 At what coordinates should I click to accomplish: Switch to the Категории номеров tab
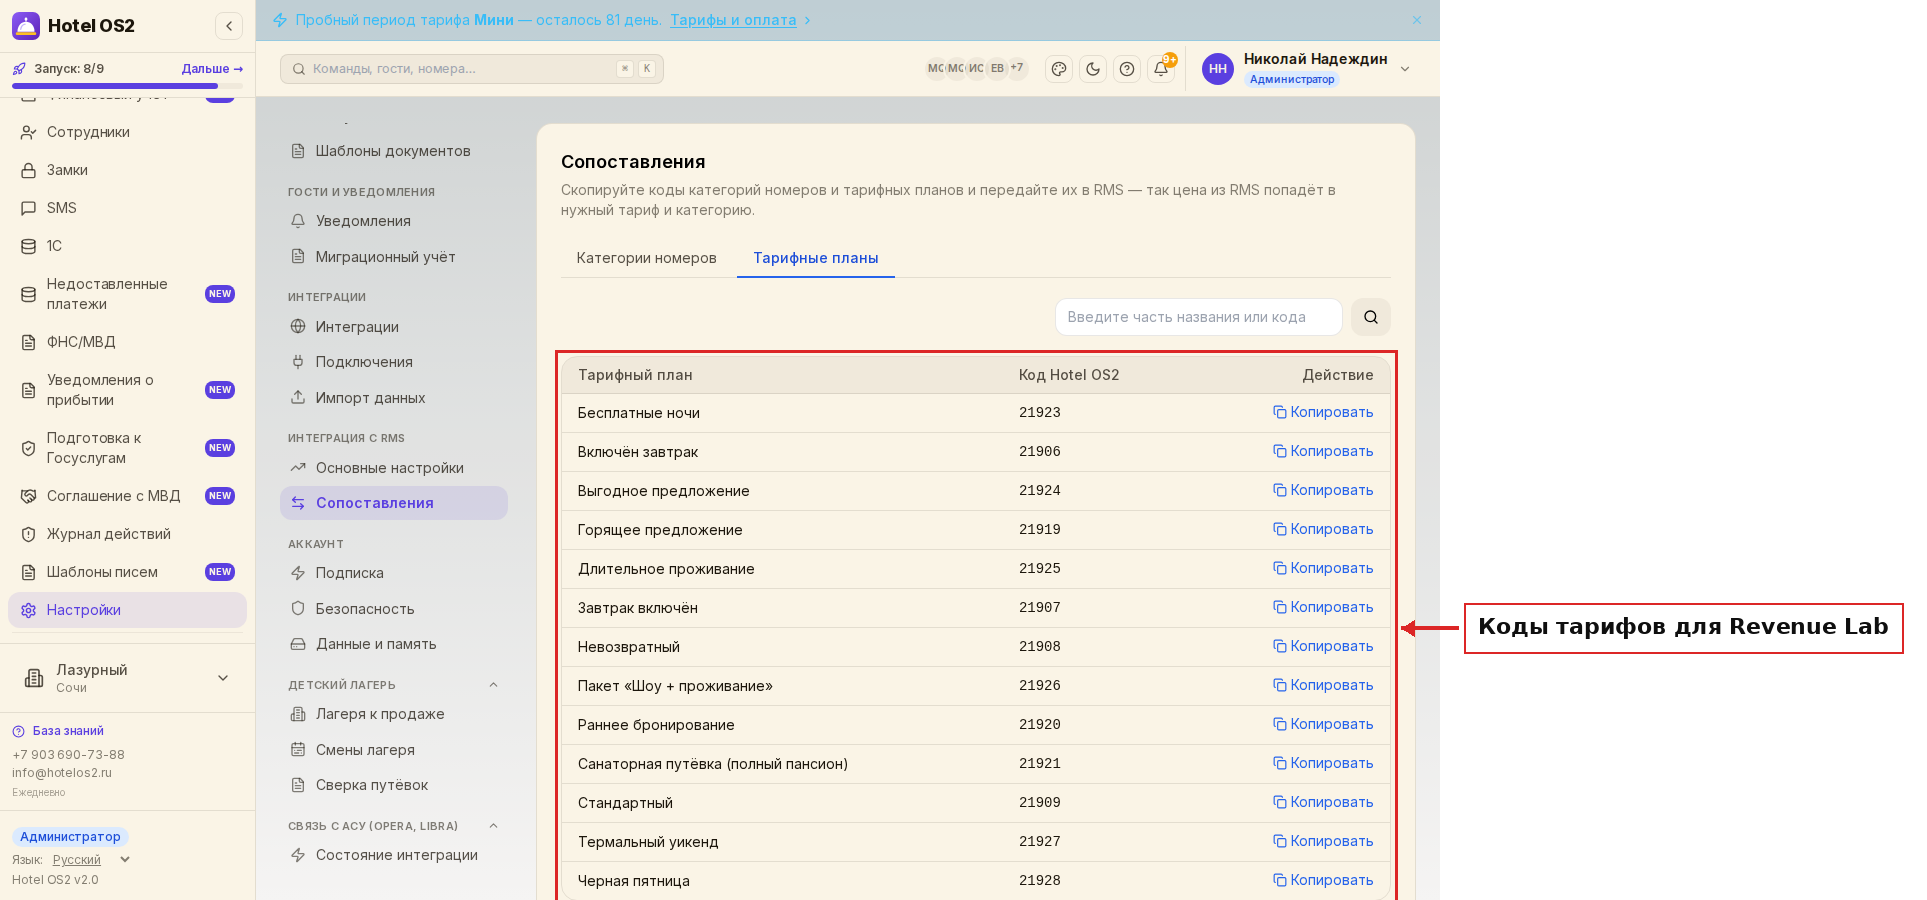(647, 258)
